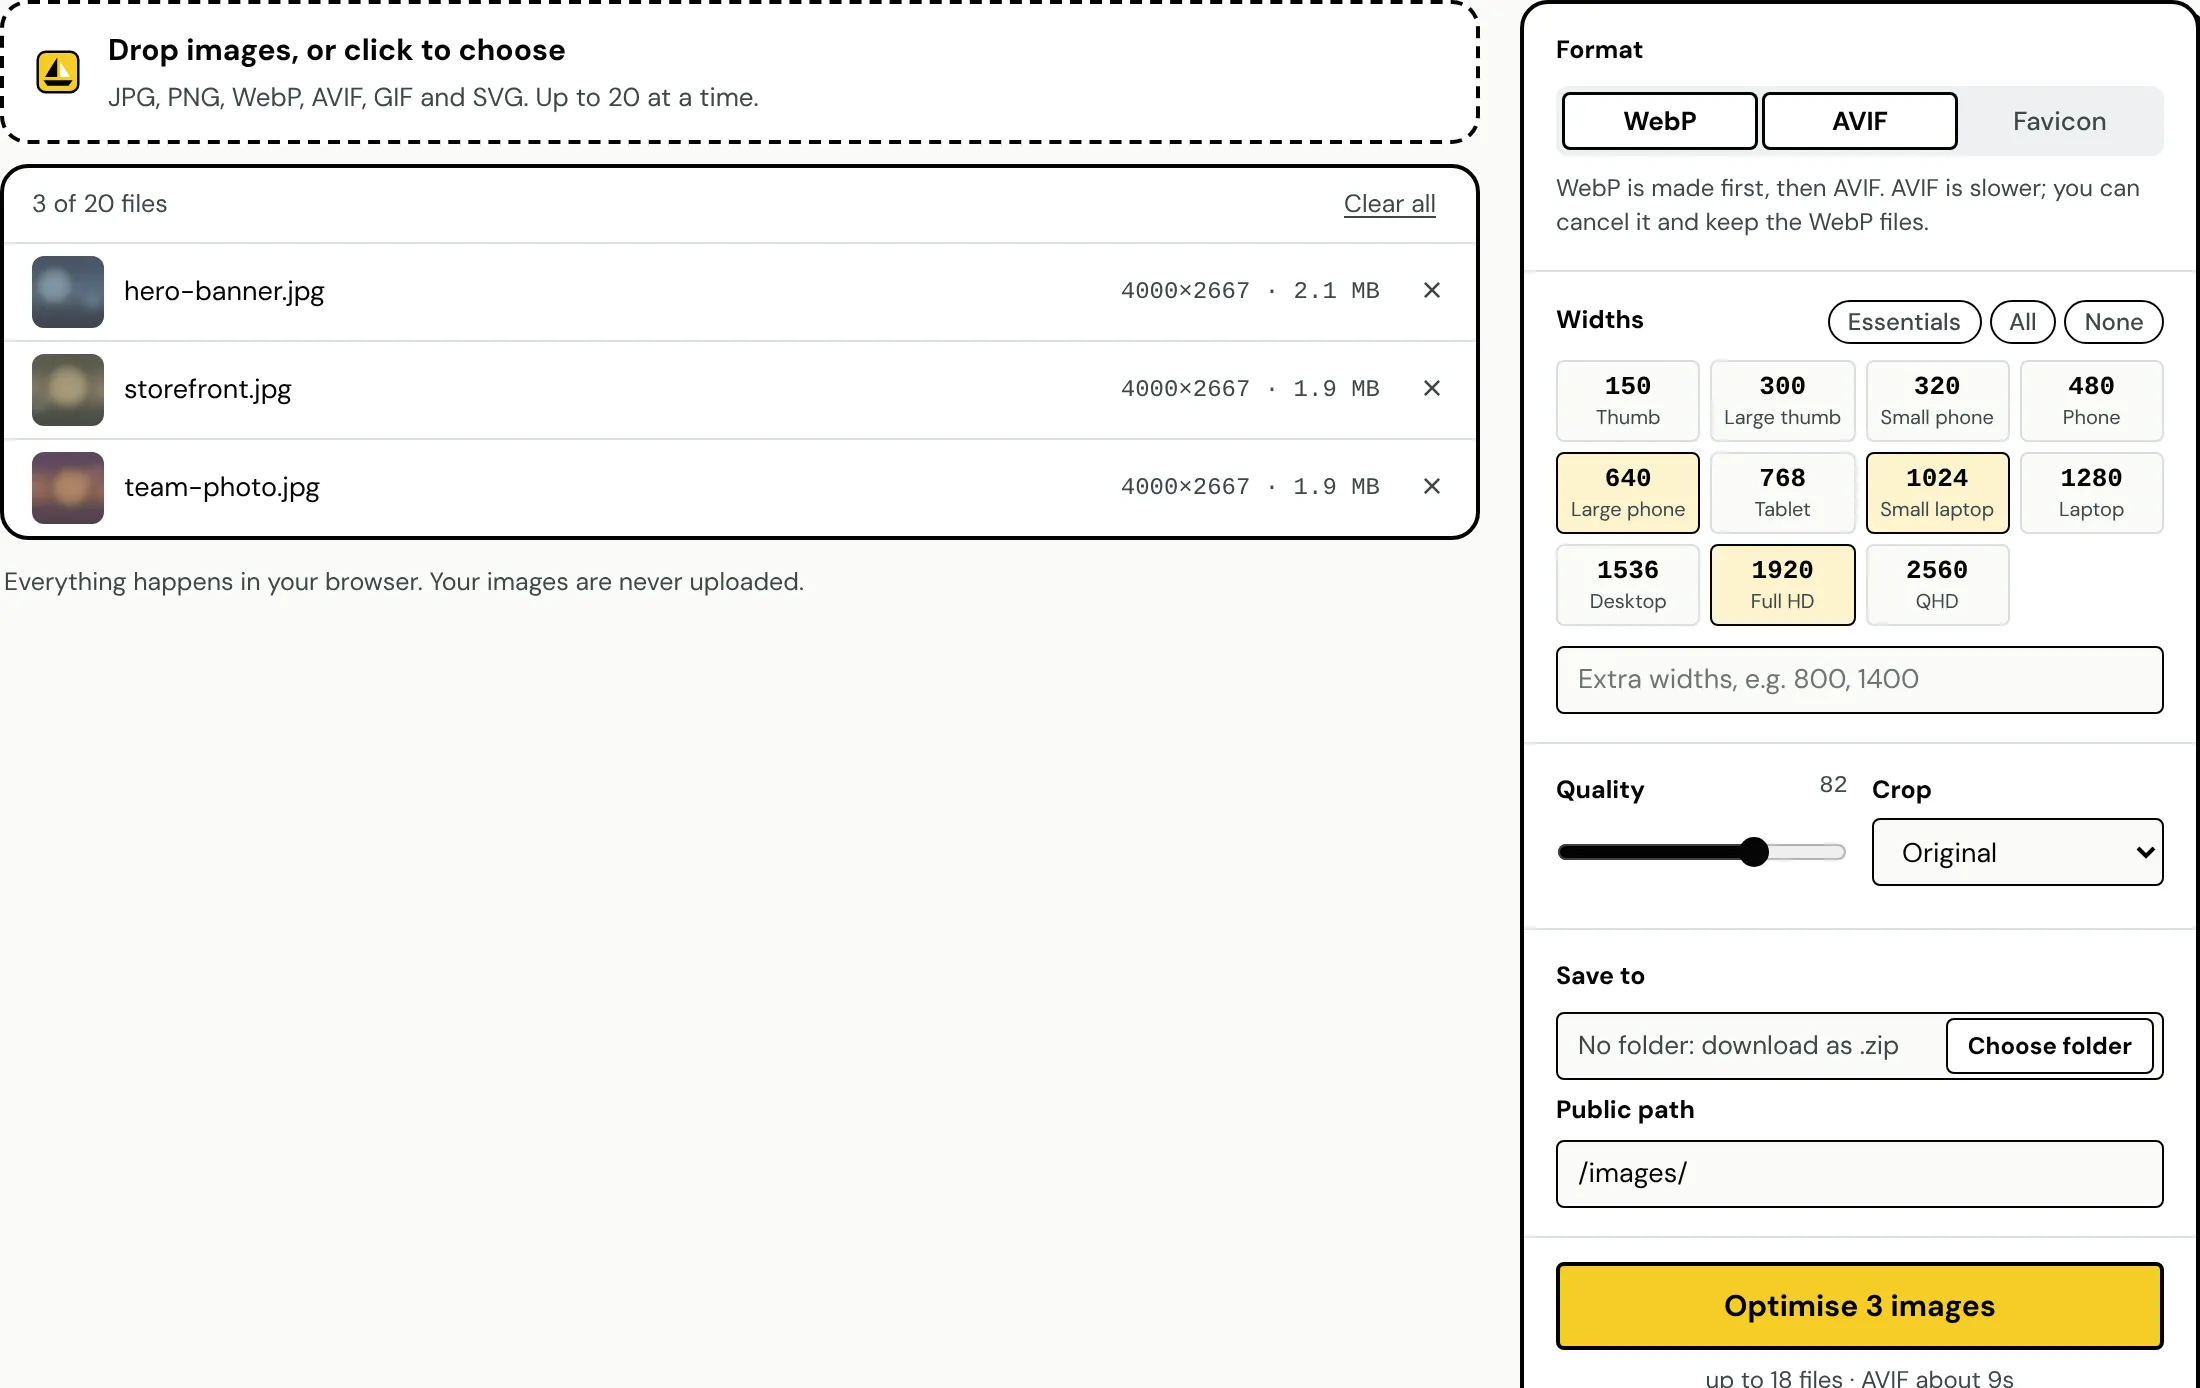Disable the 1024 Small laptop width
The height and width of the screenshot is (1388, 2200).
point(1937,493)
